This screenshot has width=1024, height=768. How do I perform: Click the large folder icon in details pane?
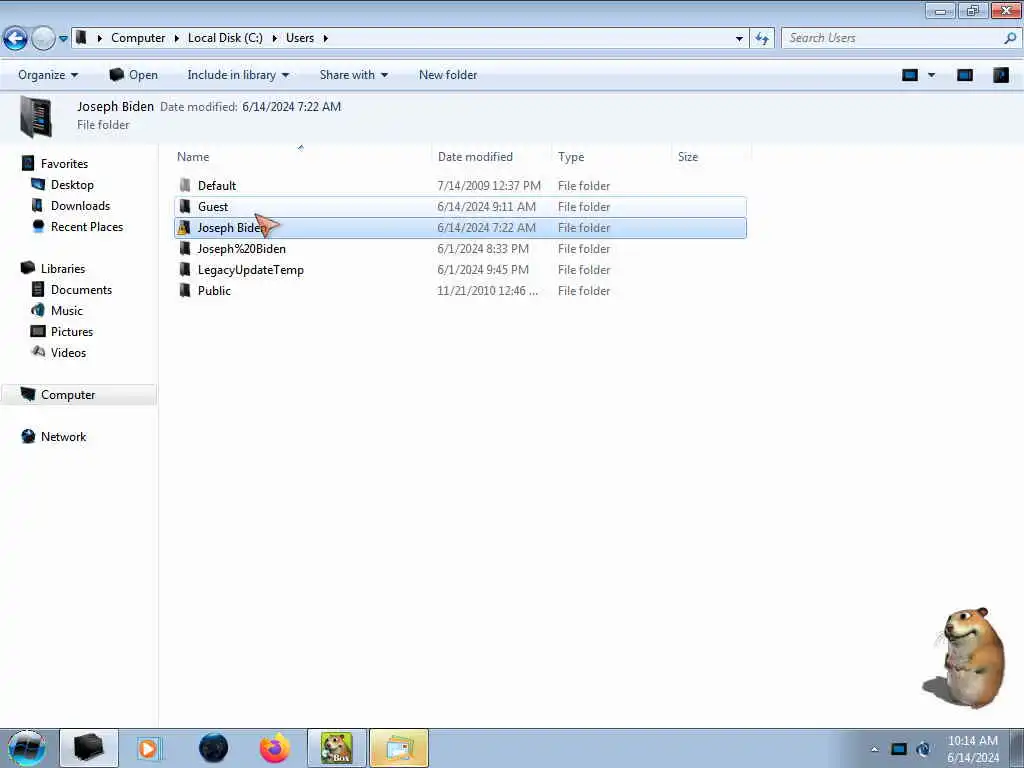tap(36, 116)
